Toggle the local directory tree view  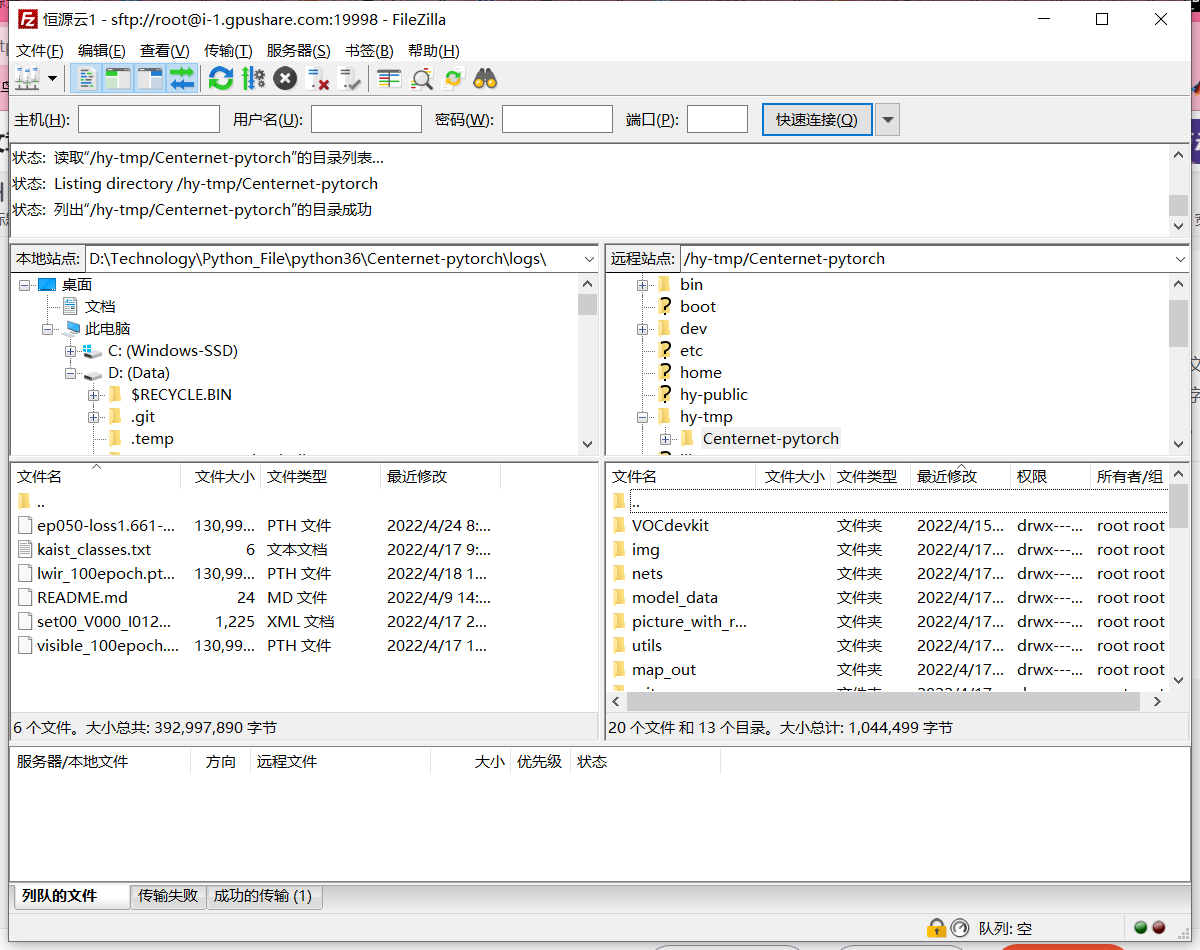click(117, 78)
